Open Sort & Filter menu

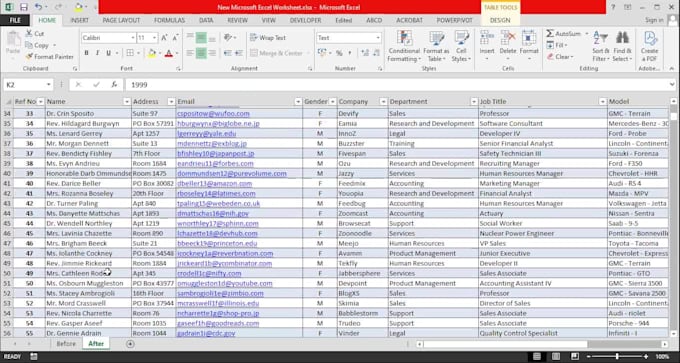pyautogui.click(x=601, y=46)
